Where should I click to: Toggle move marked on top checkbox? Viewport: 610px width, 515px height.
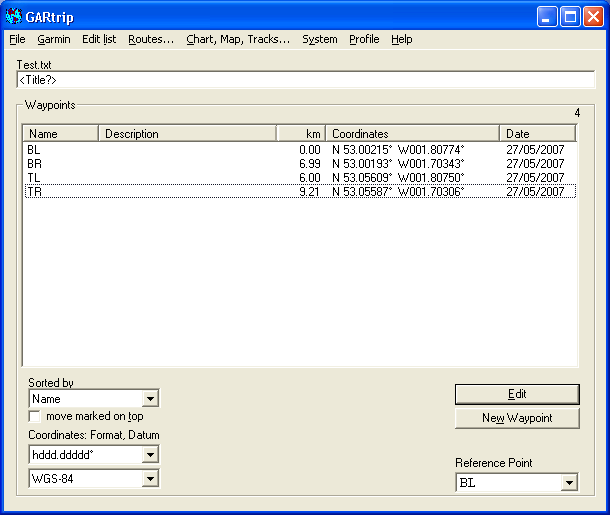35,416
